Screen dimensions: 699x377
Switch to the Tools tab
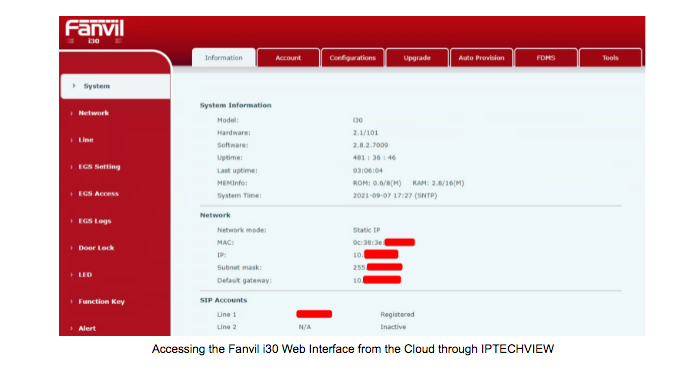(x=610, y=58)
